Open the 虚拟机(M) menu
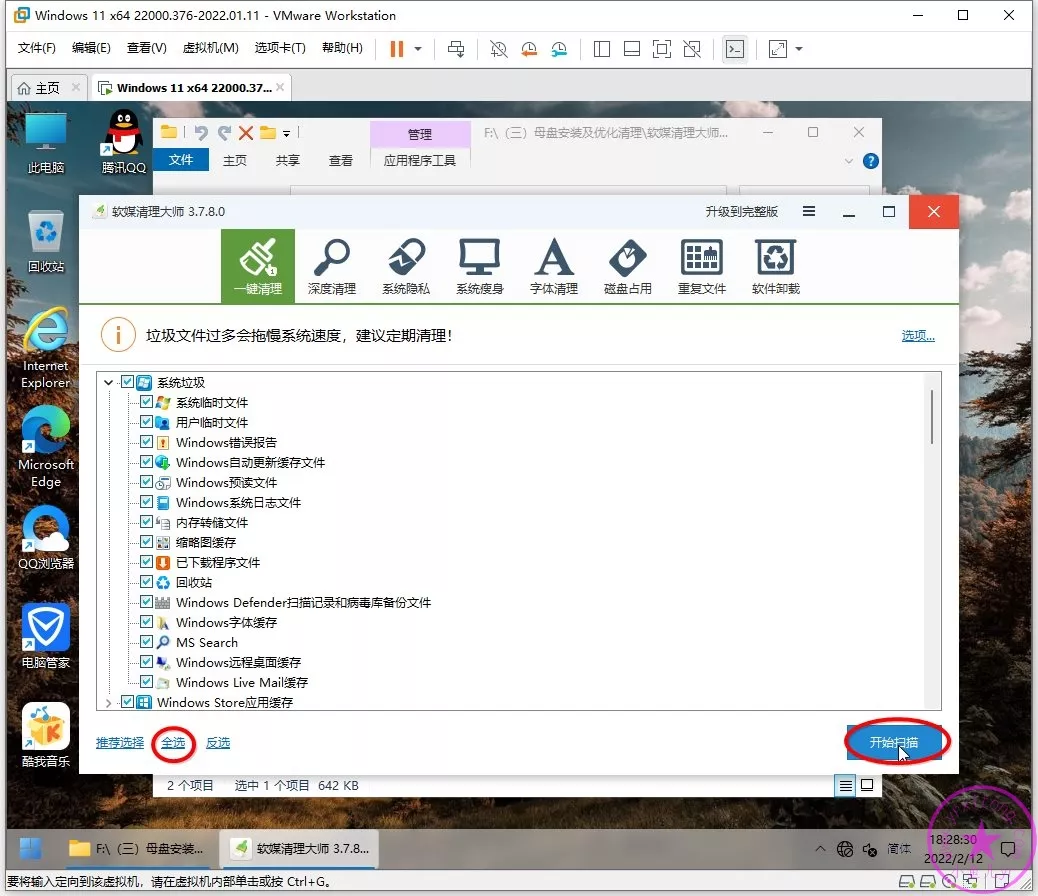Viewport: 1038px width, 896px height. (x=210, y=49)
